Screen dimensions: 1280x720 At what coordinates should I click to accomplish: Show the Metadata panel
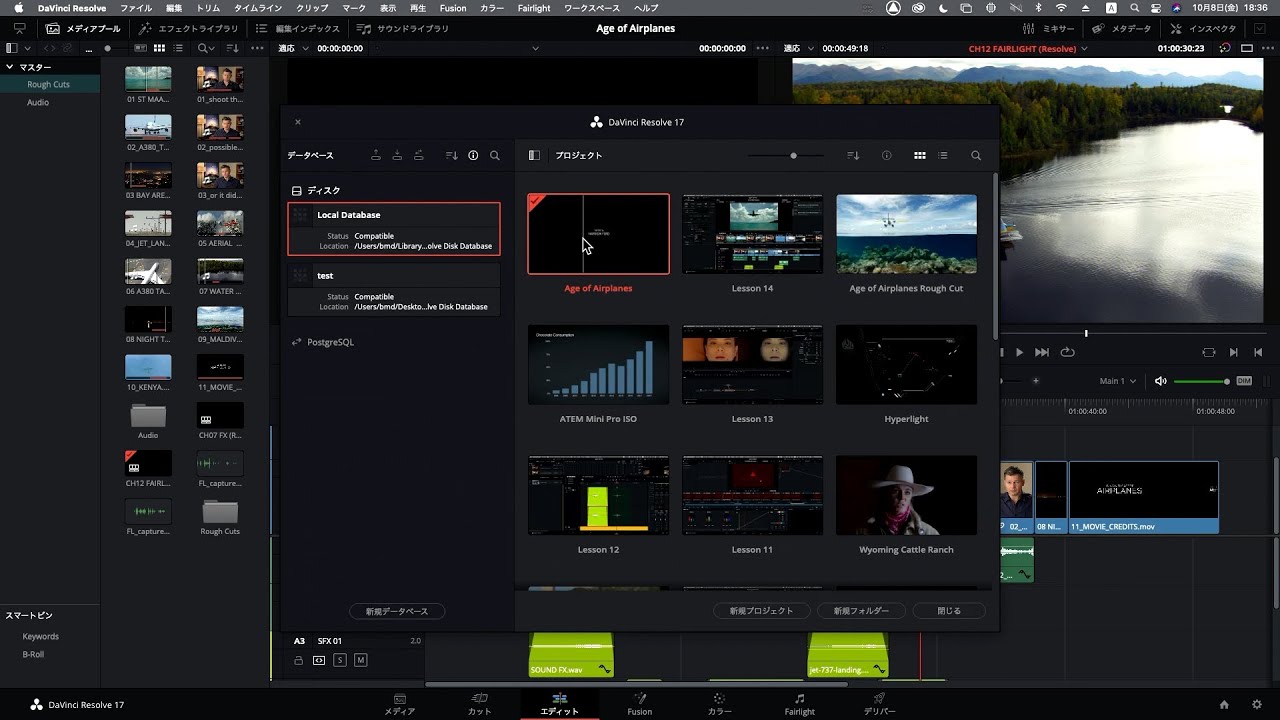pos(1124,28)
